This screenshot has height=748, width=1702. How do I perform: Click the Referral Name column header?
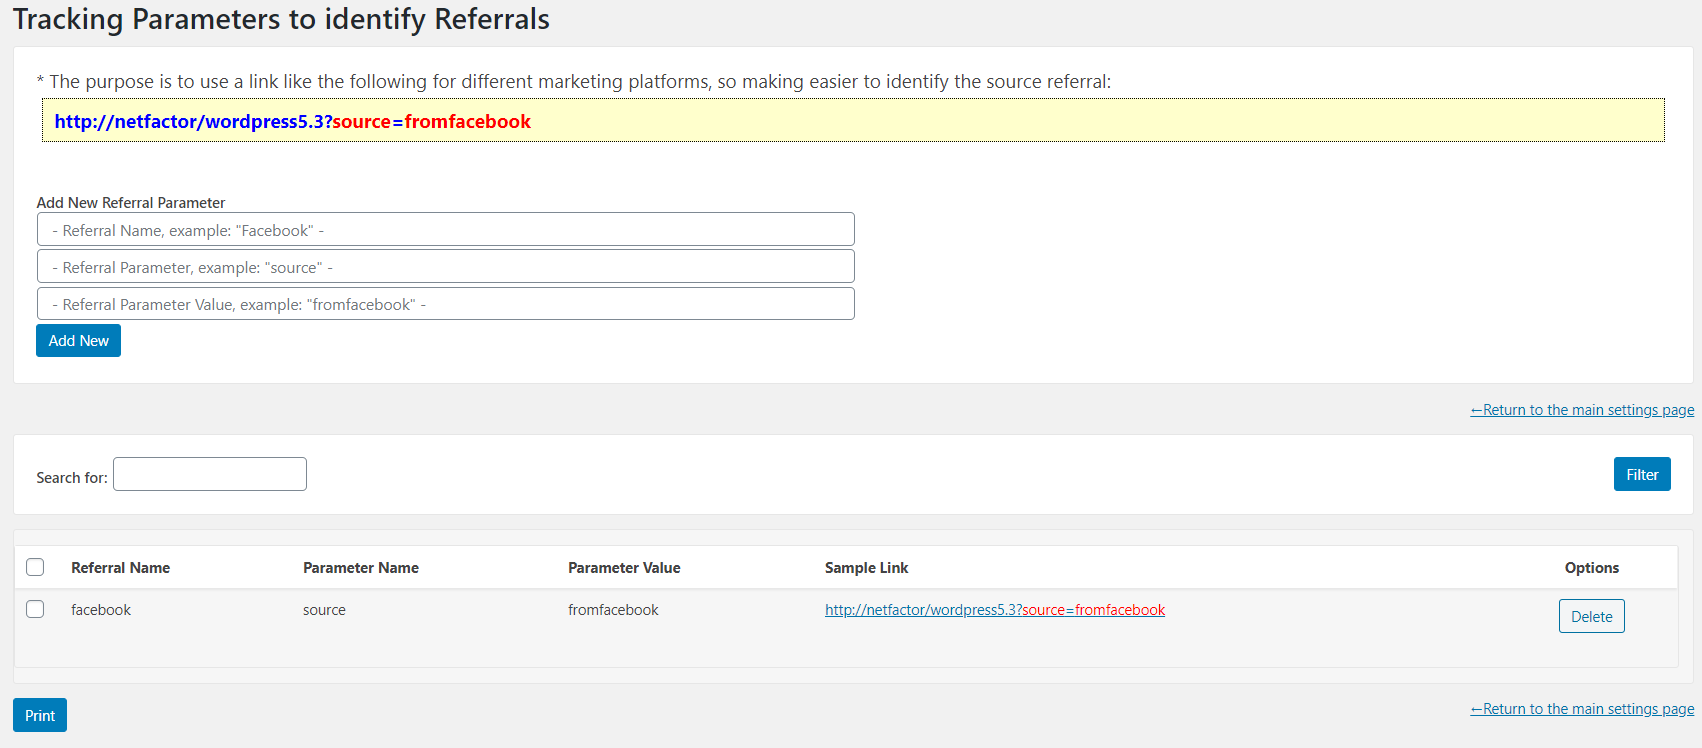(x=120, y=568)
